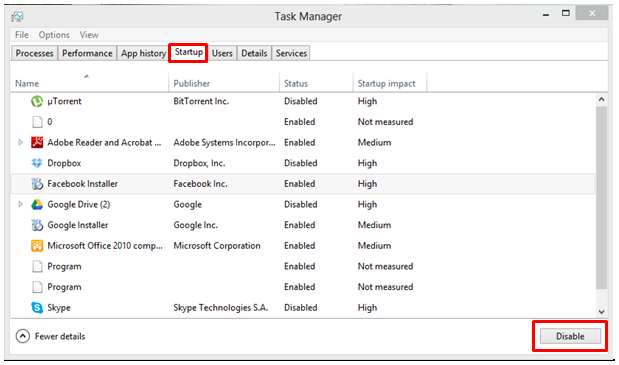This screenshot has width=619, height=365.
Task: Click the blank file icon for entry 0
Action: click(37, 122)
